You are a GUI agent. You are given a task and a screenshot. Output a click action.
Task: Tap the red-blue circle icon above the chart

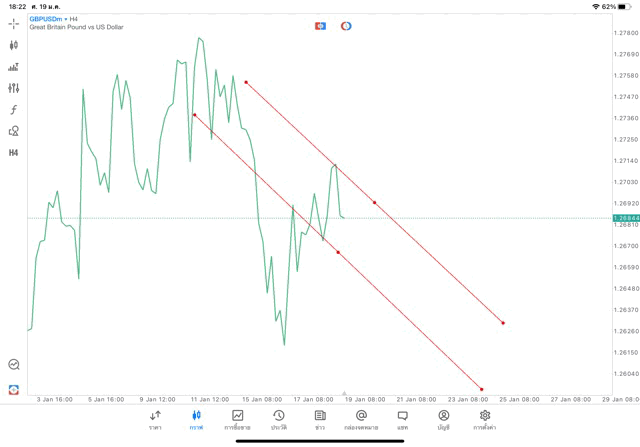346,25
